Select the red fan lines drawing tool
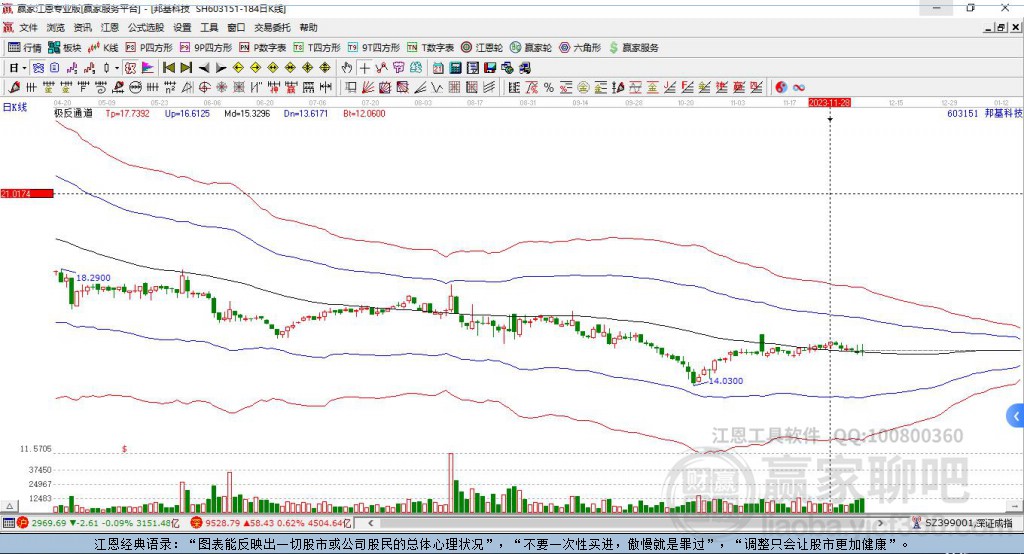This screenshot has width=1024, height=554. coord(368,88)
